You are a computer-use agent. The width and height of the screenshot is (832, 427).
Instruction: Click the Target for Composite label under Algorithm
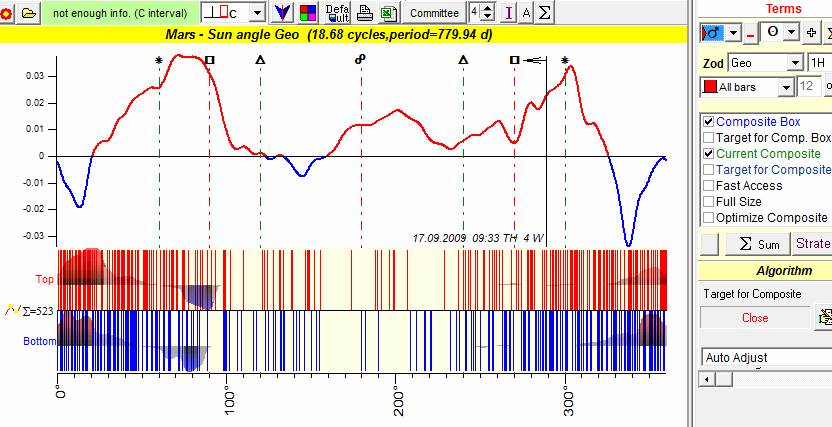pos(752,294)
